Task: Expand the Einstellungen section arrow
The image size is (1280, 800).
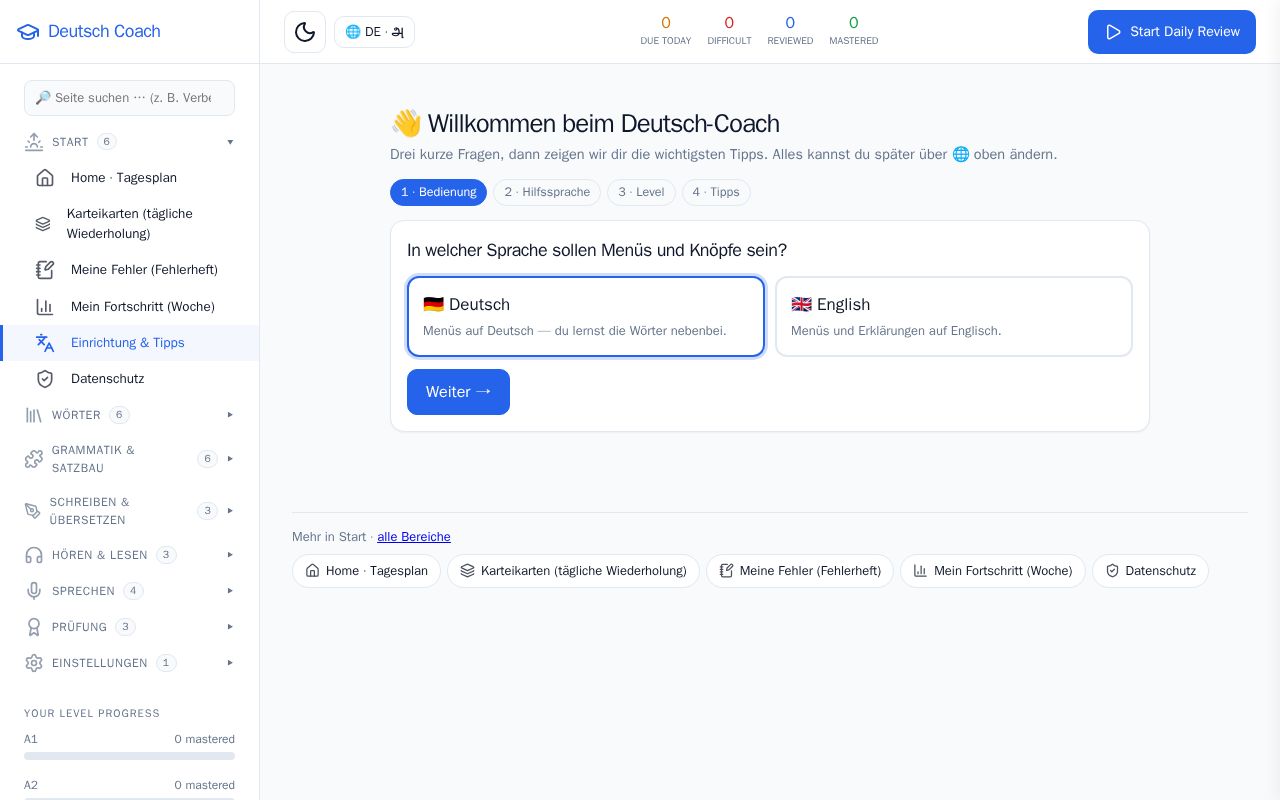Action: (230, 663)
